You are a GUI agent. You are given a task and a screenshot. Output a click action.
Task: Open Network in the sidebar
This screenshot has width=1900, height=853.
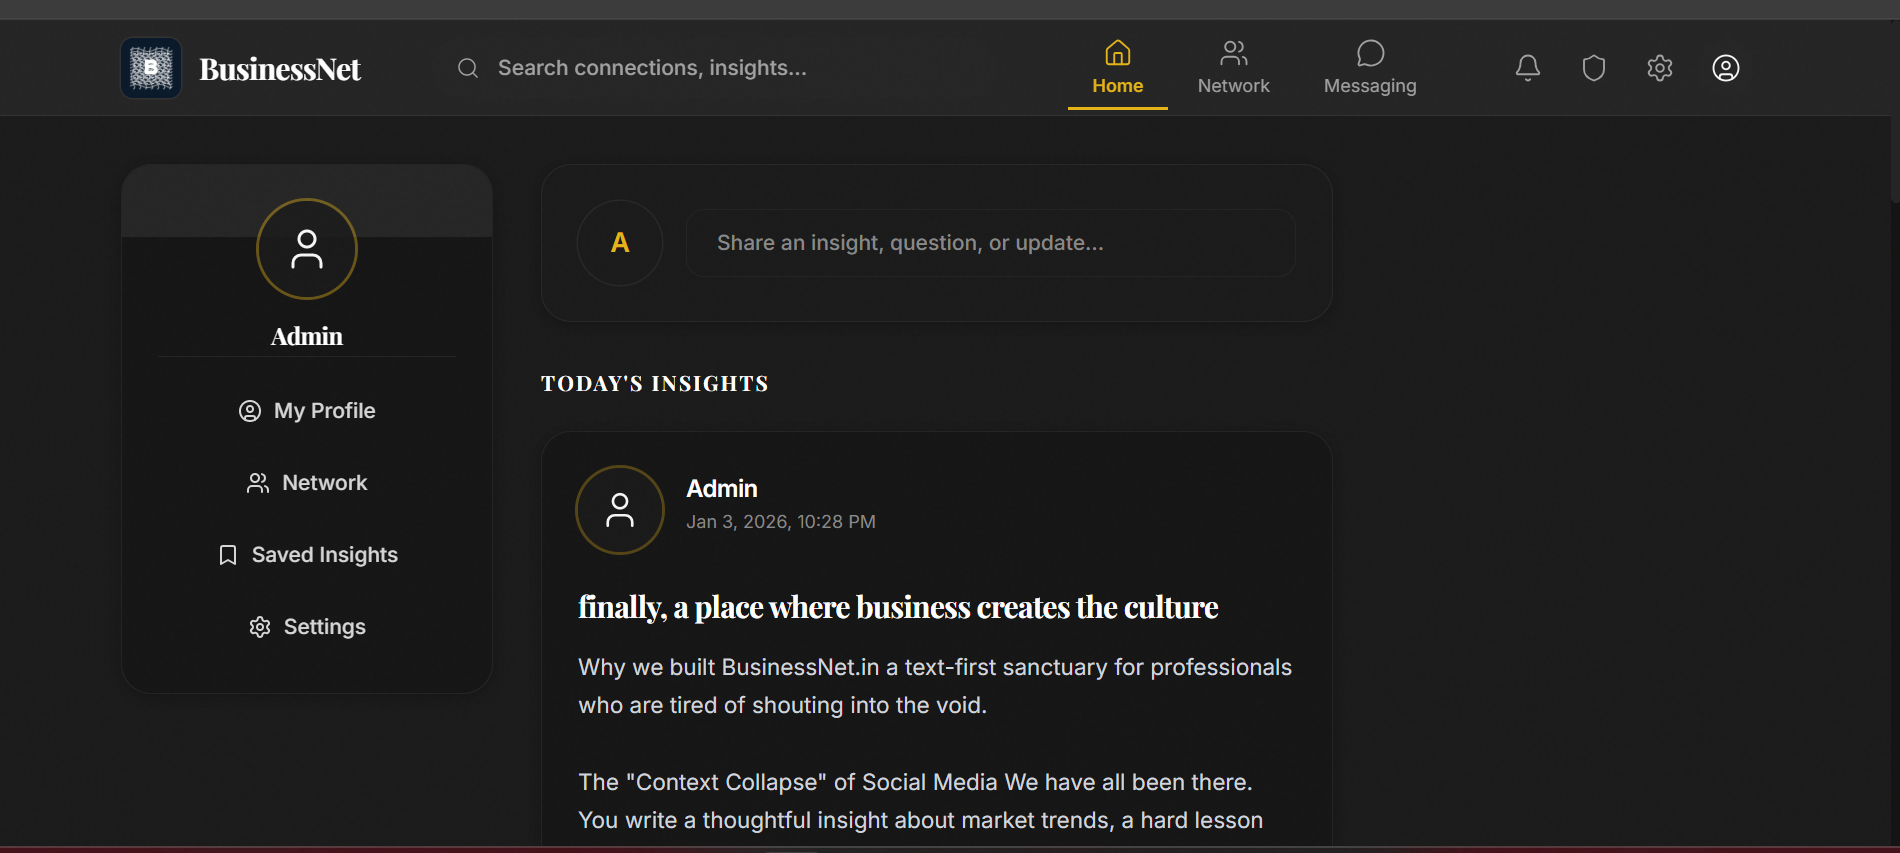[307, 483]
